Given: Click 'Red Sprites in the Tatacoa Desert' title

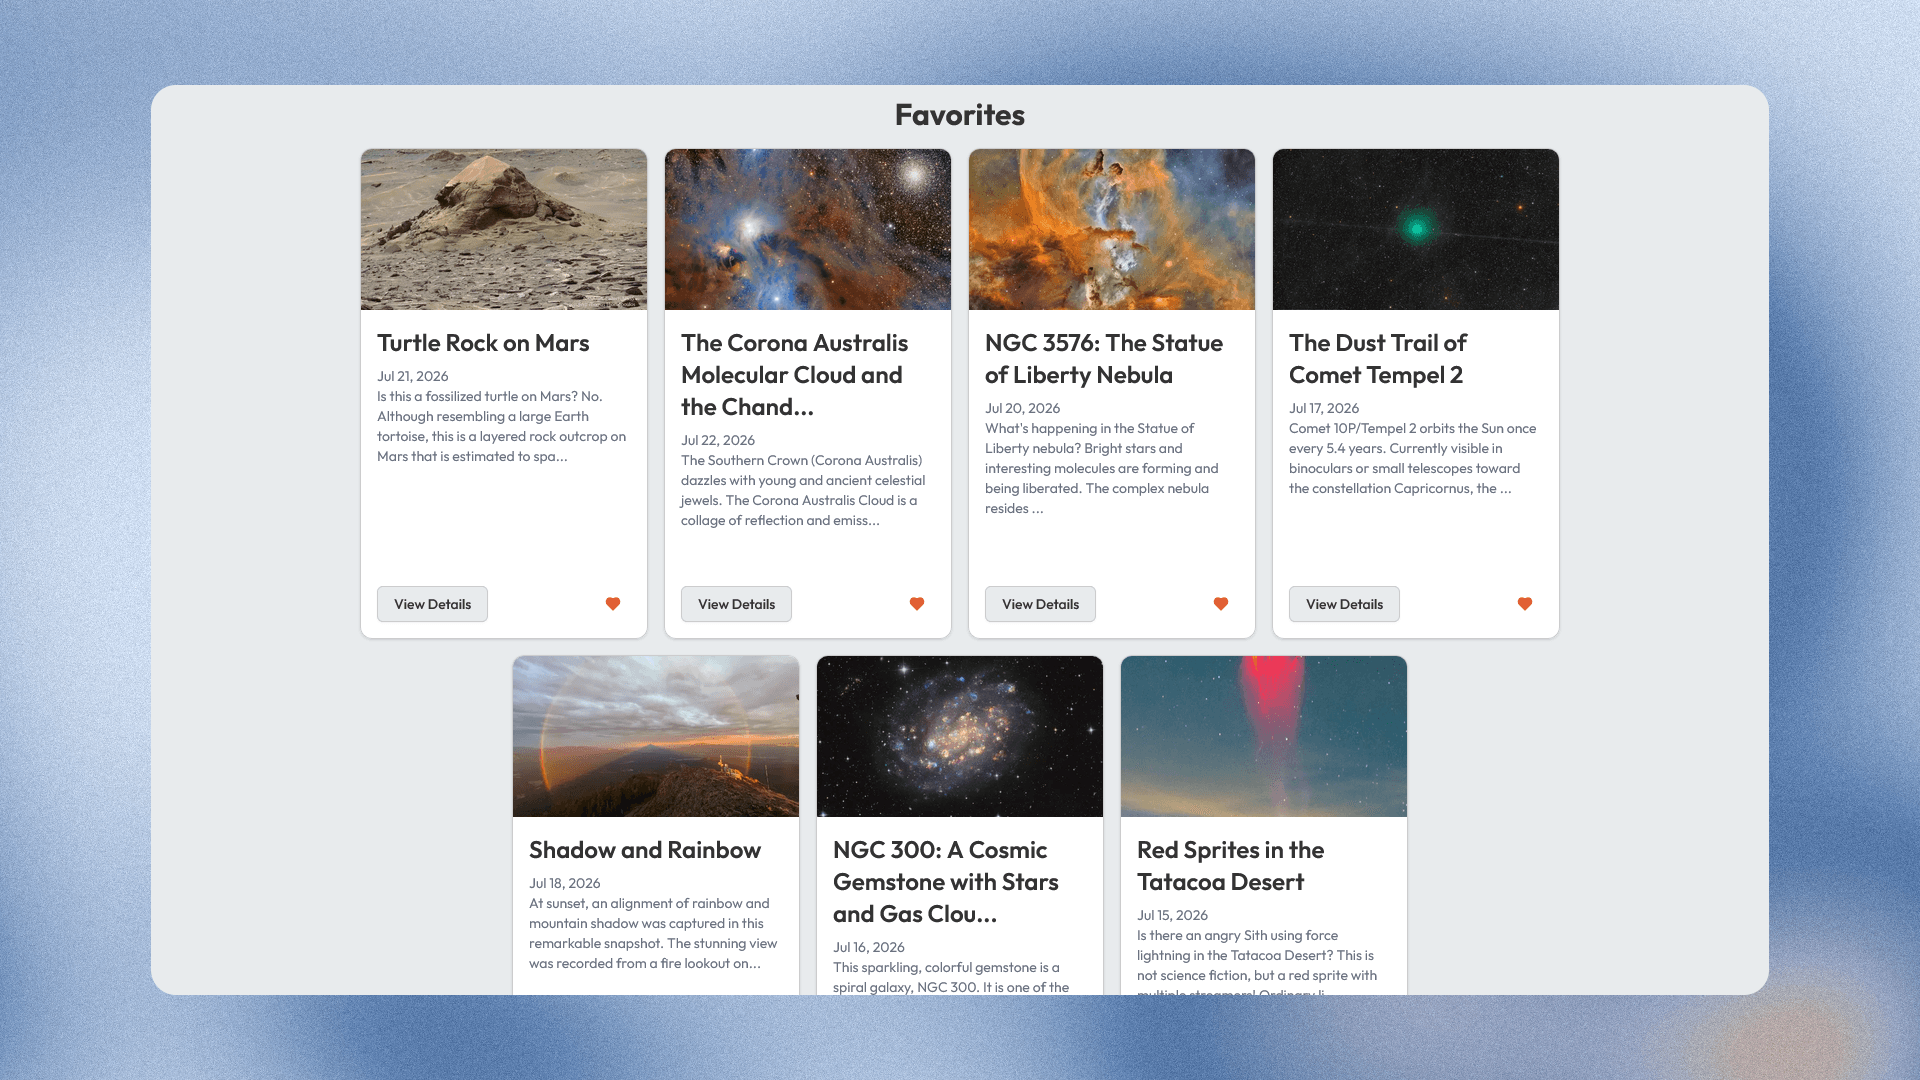Looking at the screenshot, I should [x=1231, y=866].
